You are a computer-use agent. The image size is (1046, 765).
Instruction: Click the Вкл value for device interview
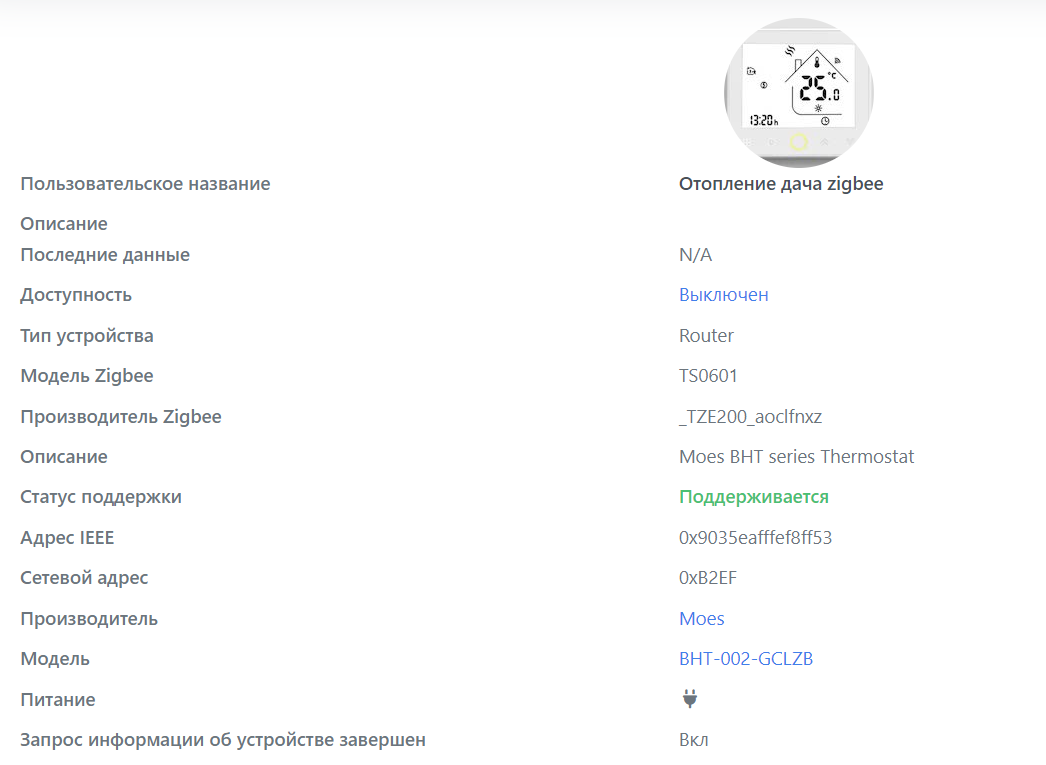tap(694, 739)
